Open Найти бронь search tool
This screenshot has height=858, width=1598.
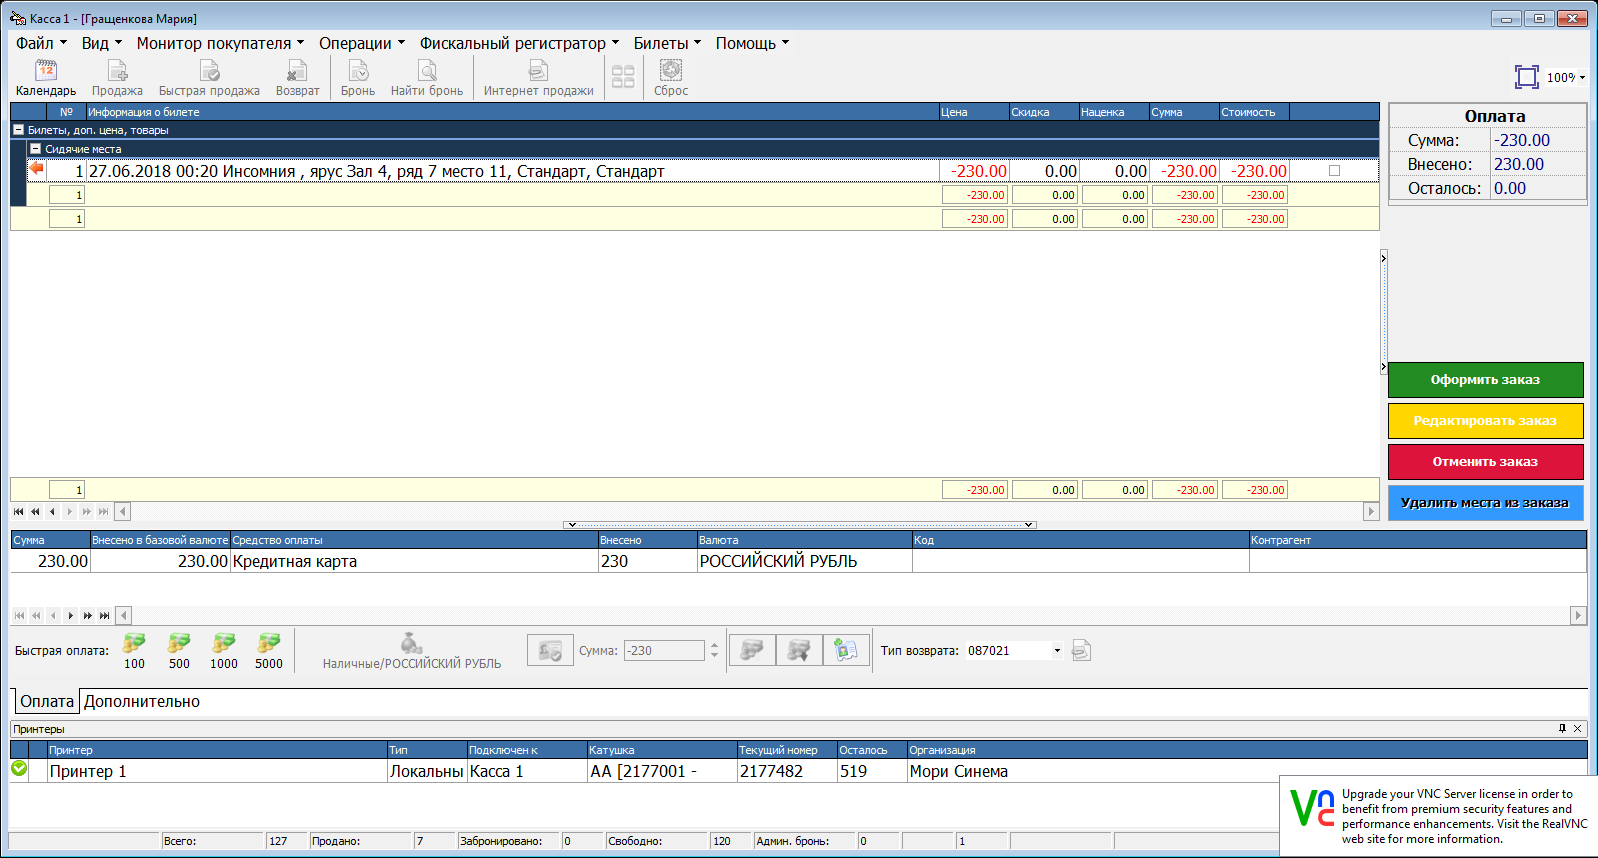427,77
